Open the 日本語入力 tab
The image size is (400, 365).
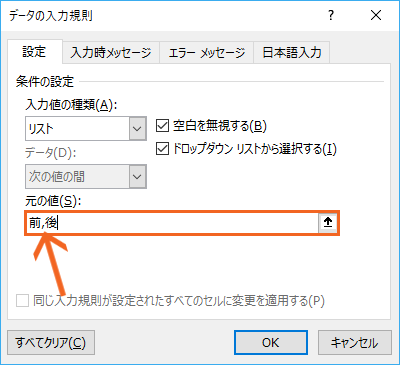(x=292, y=53)
